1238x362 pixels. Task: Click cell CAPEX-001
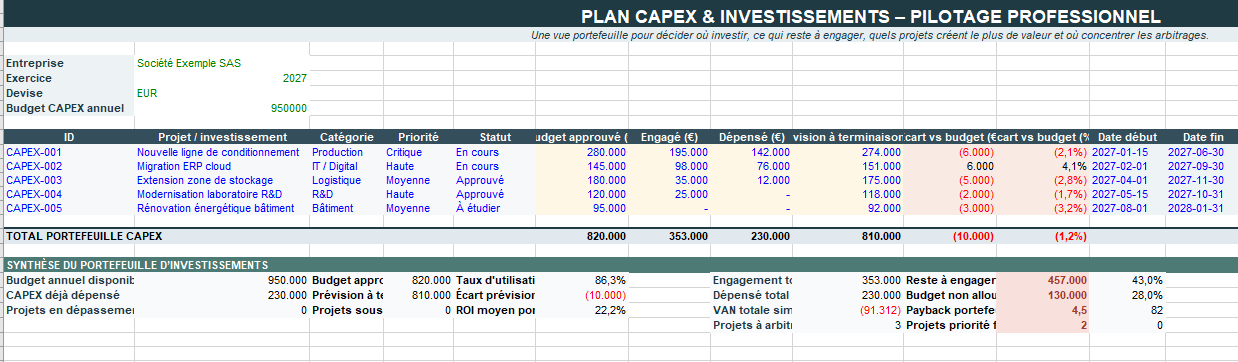[69, 152]
